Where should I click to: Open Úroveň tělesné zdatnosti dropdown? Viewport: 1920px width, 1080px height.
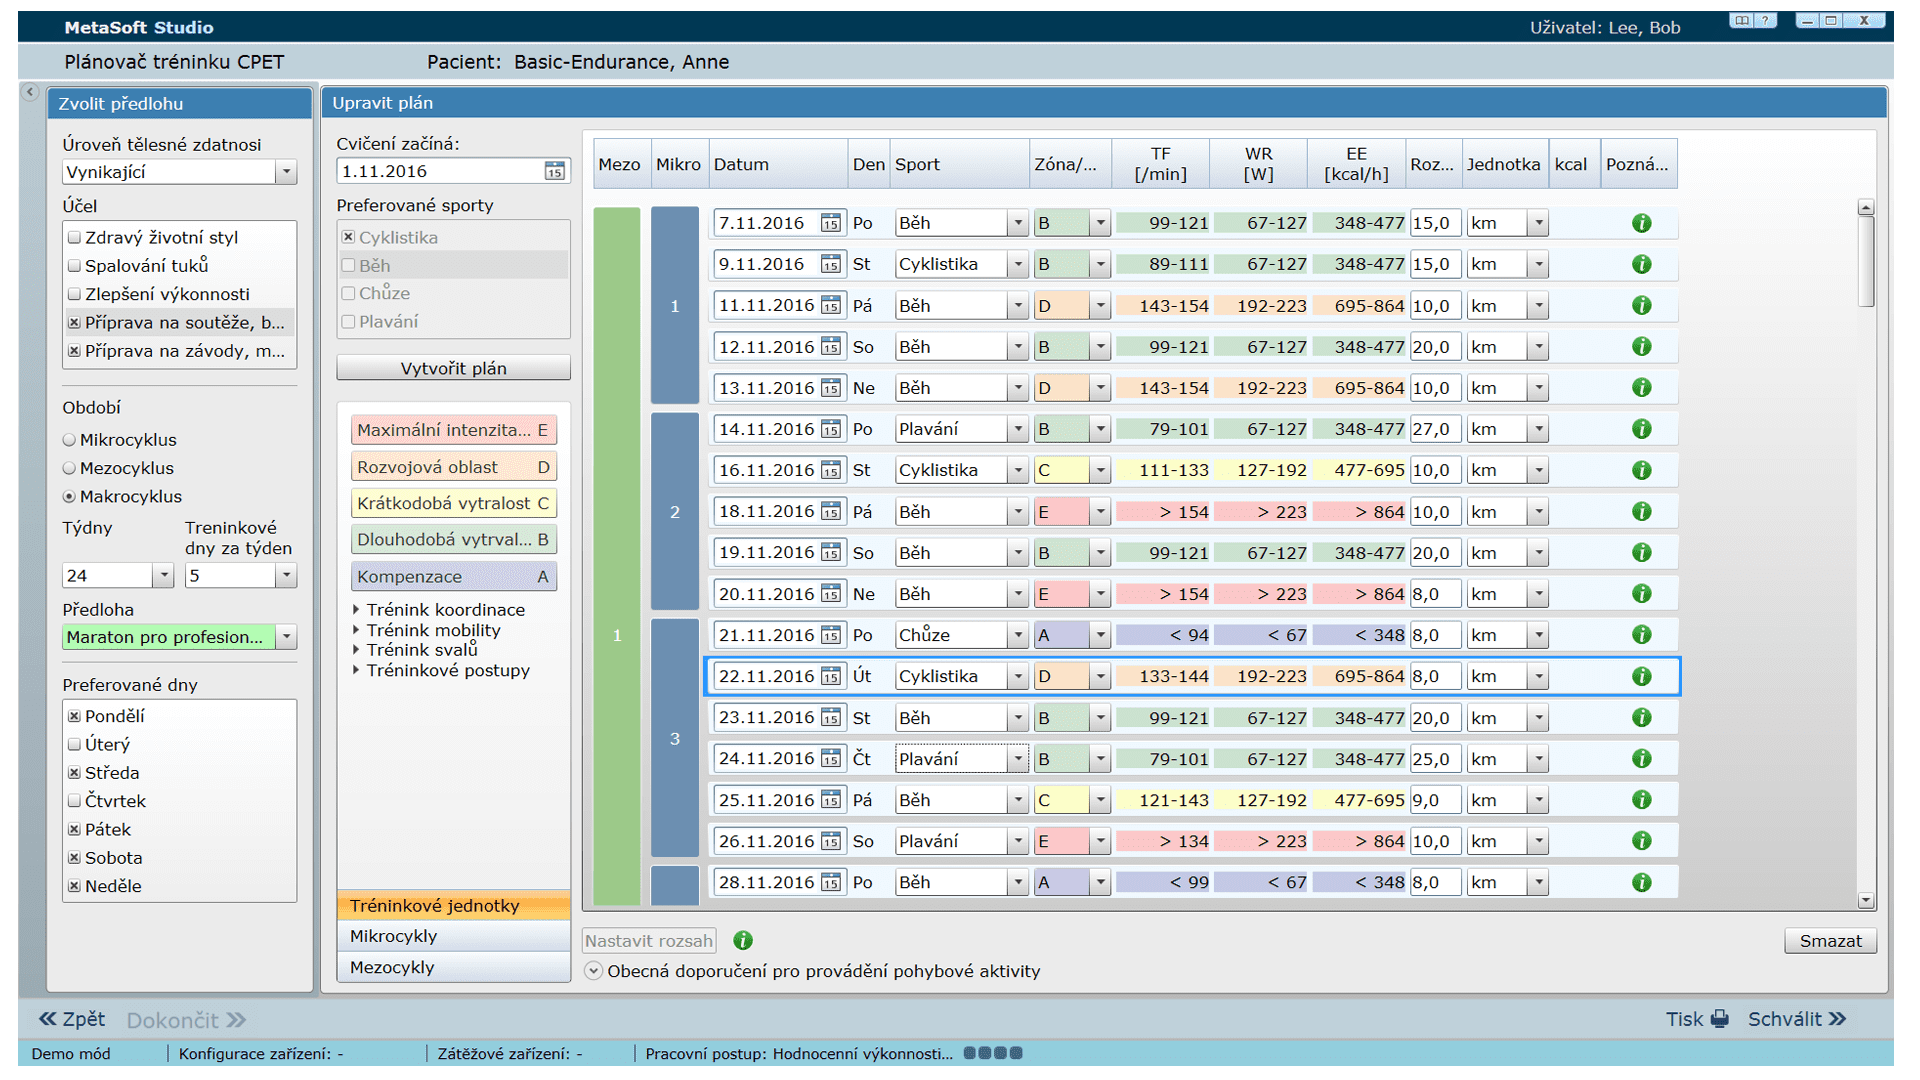tap(286, 172)
